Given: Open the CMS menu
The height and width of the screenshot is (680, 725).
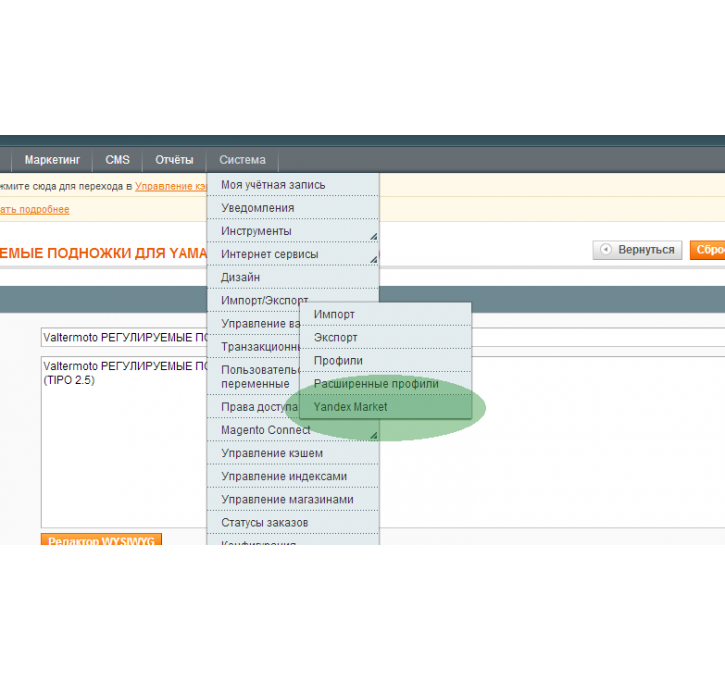Looking at the screenshot, I should pos(117,160).
